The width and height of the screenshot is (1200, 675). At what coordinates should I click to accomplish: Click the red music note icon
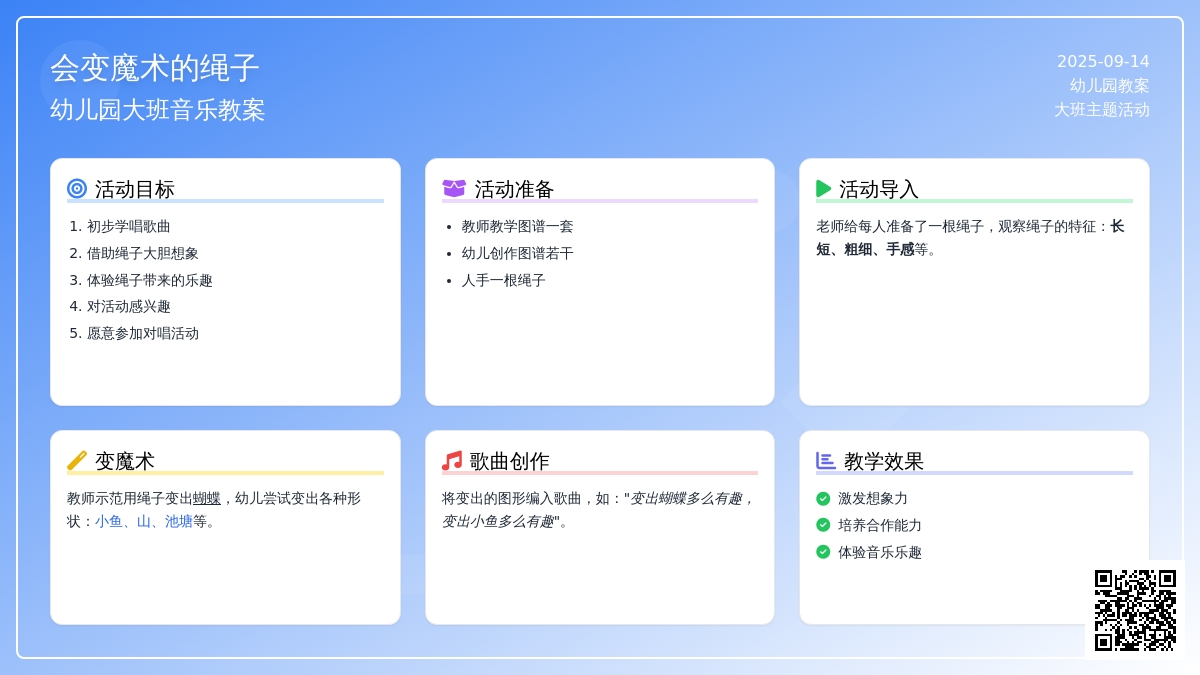[x=452, y=460]
